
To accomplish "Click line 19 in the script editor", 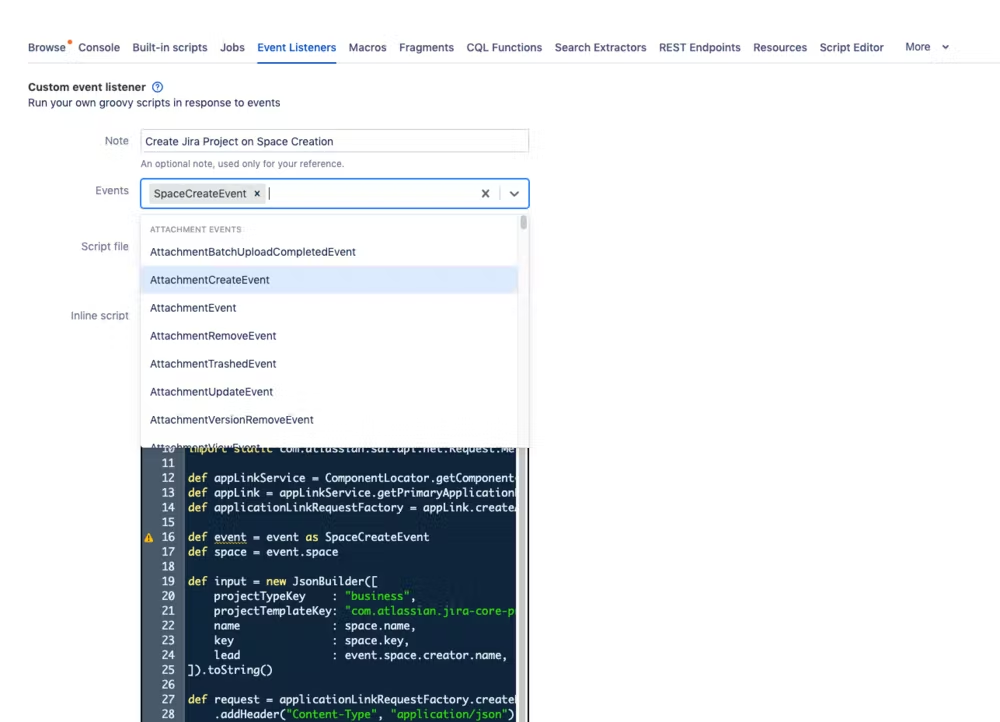I will [x=350, y=582].
